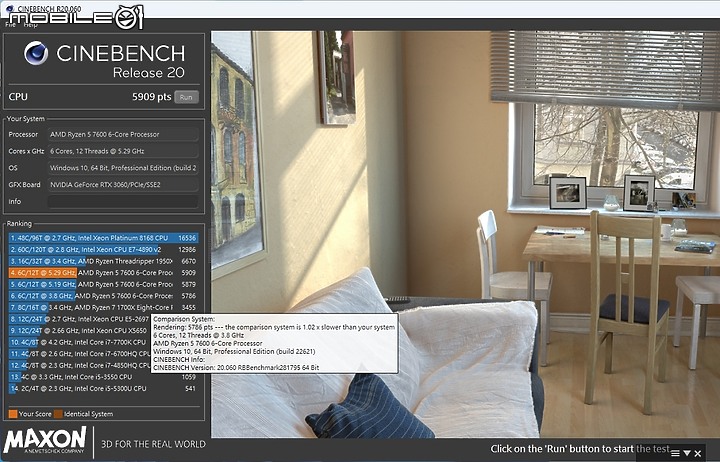This screenshot has width=720, height=462.
Task: Click into the empty Info field
Action: click(x=123, y=202)
